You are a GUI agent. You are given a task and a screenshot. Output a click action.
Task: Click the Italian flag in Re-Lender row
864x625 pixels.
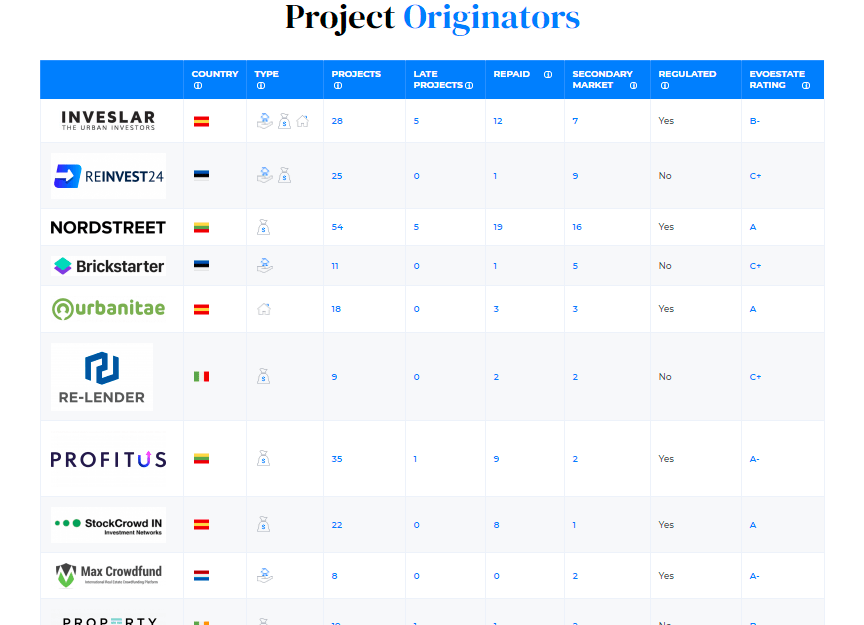(x=201, y=376)
